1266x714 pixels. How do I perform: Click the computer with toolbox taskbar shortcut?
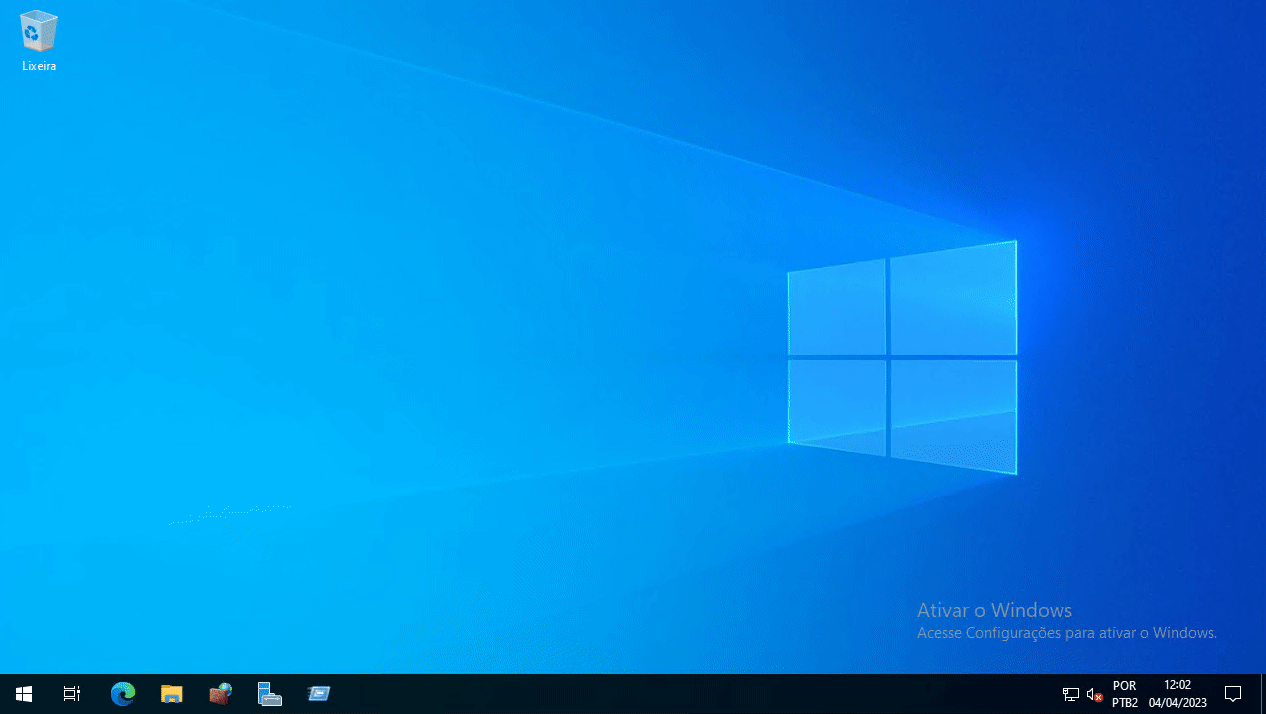269,693
